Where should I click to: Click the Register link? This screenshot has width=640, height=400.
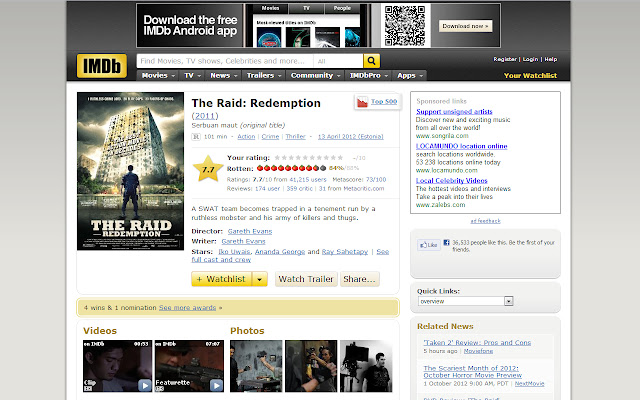coord(505,59)
